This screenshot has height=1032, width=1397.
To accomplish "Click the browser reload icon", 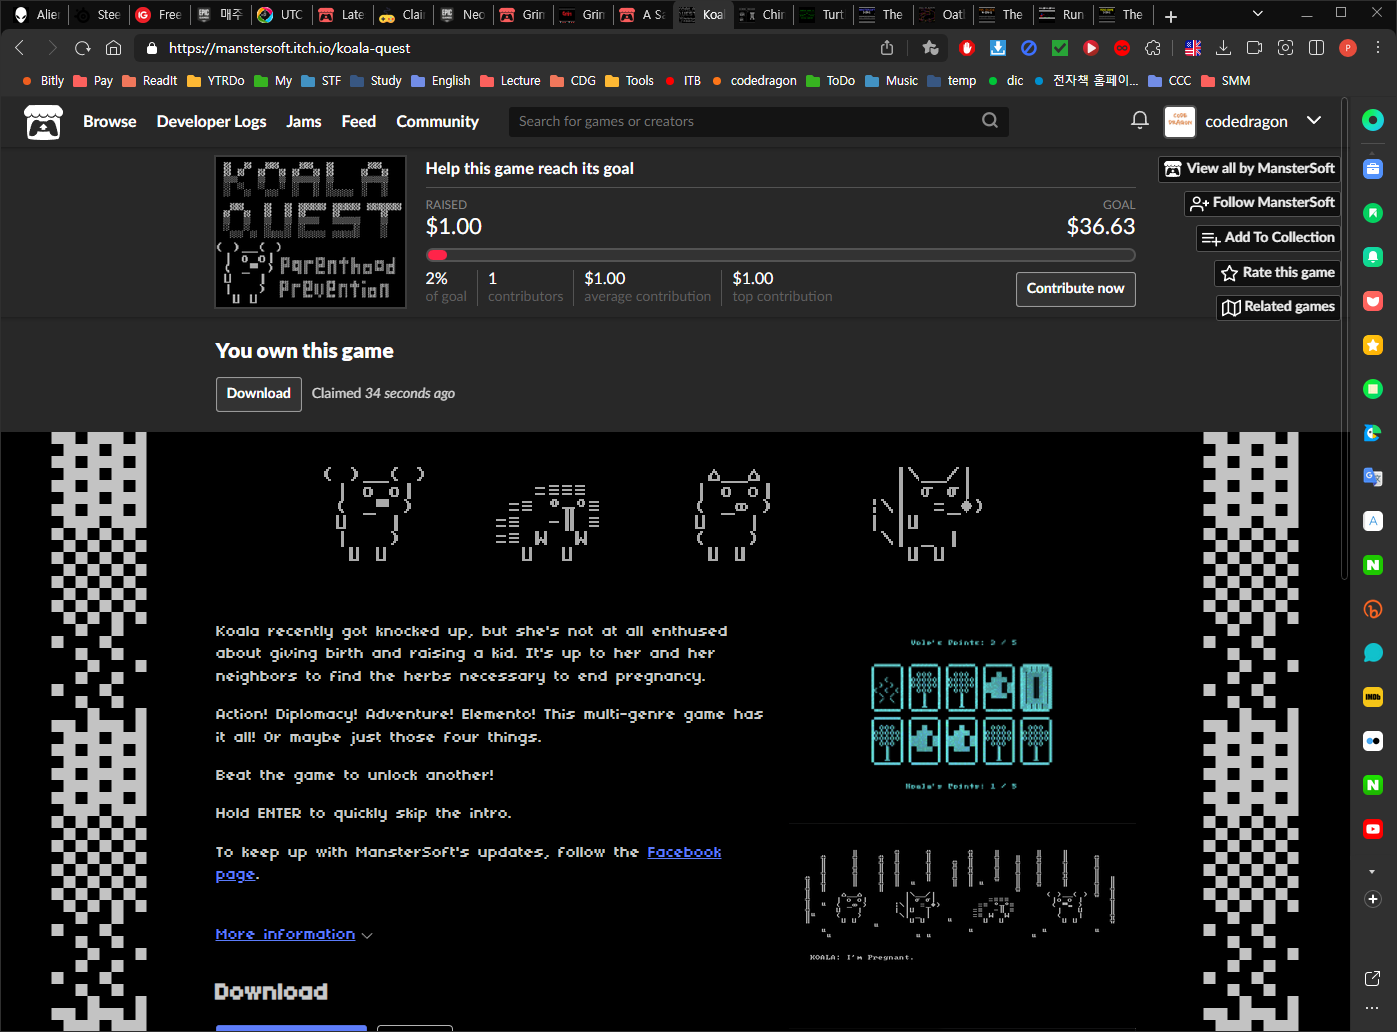I will pyautogui.click(x=83, y=48).
